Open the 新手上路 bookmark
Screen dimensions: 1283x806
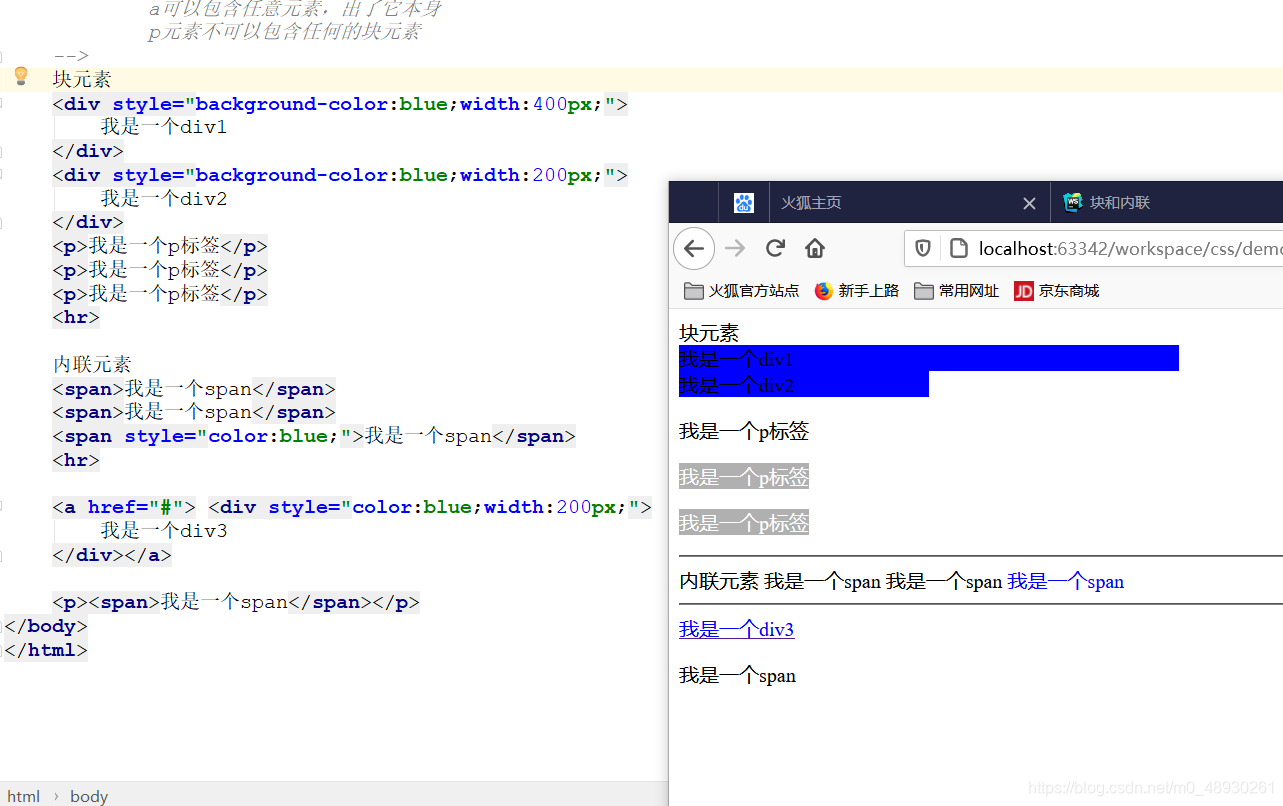coord(857,291)
